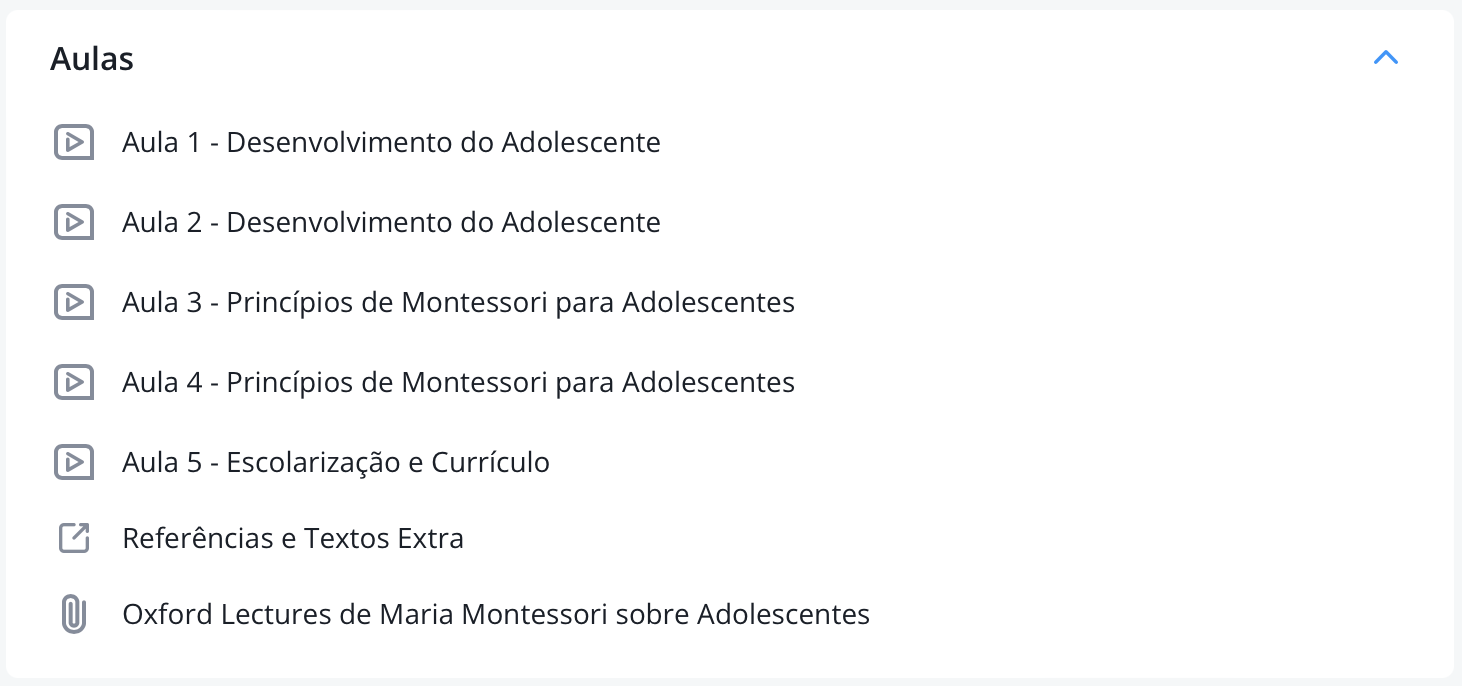Click the external link icon for Referências
Viewport: 1462px width, 686px height.
(73, 539)
